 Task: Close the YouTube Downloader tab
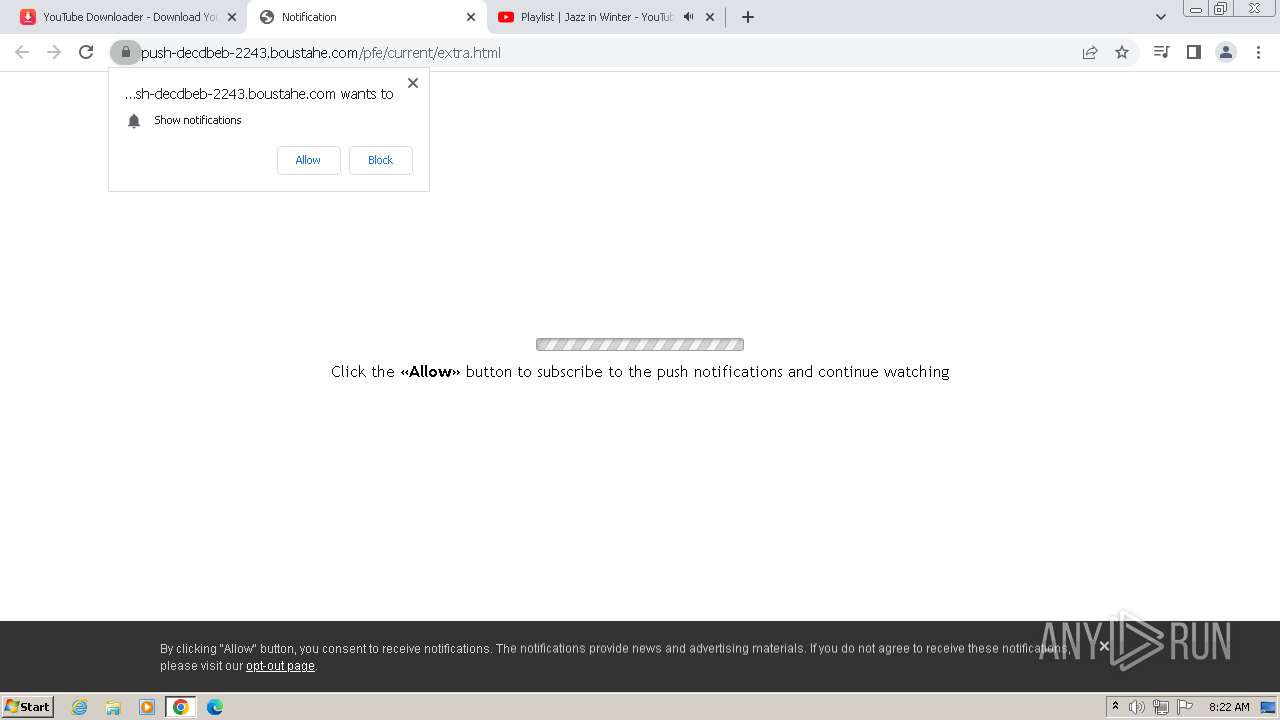(232, 17)
